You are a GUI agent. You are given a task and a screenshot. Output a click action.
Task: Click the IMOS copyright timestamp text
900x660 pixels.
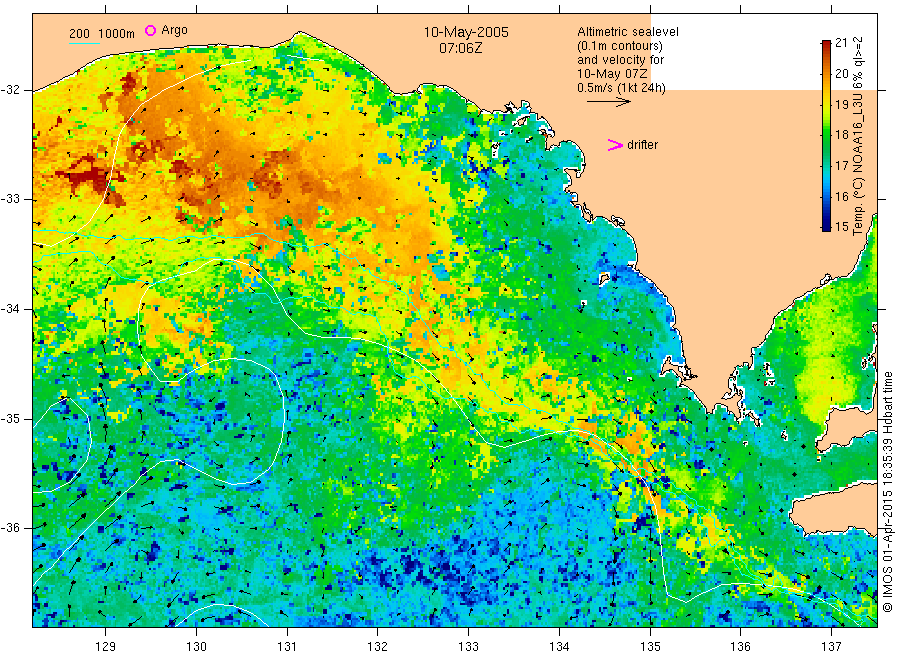tap(887, 492)
